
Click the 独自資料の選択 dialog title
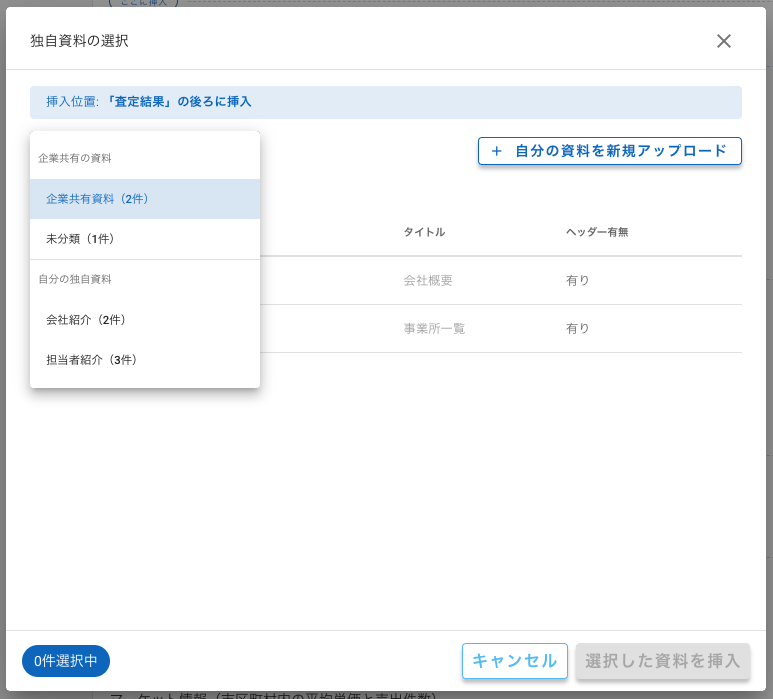79,41
